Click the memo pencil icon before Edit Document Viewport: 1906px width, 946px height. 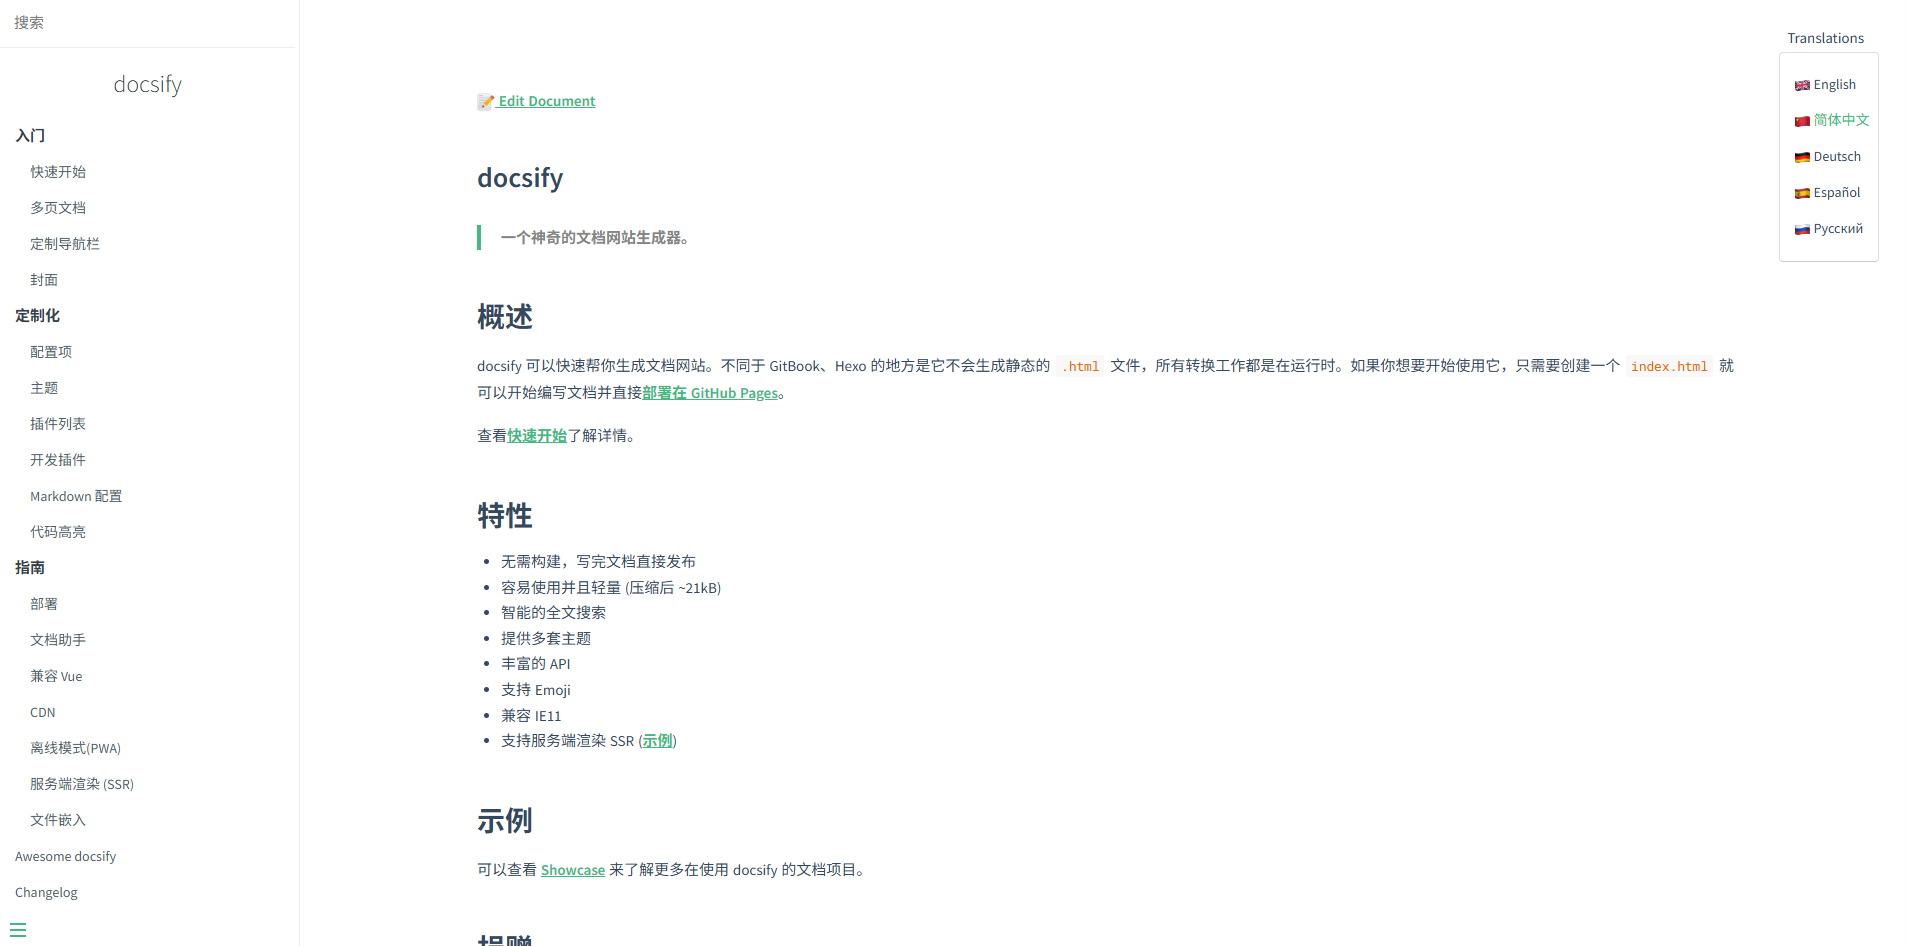pos(486,101)
